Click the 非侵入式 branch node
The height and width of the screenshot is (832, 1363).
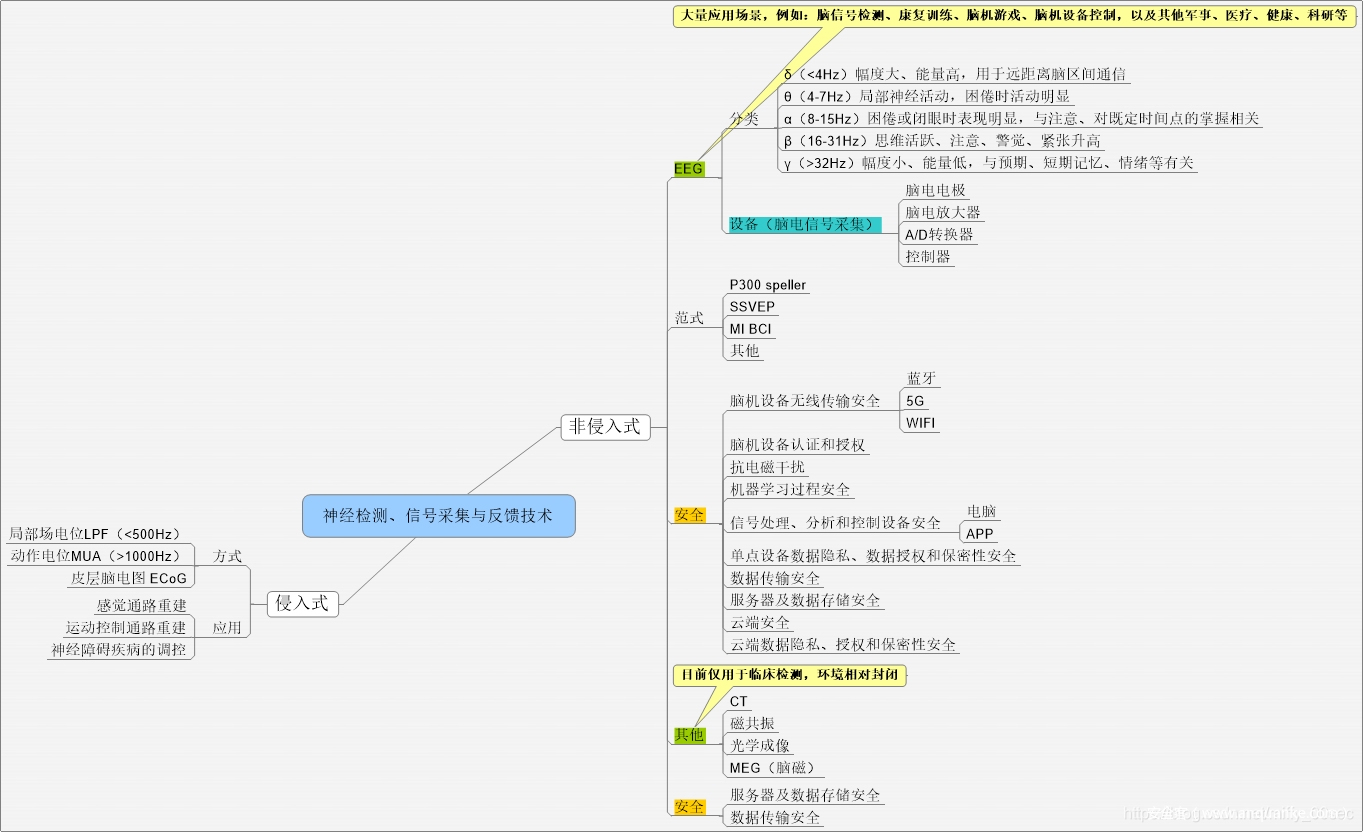[604, 427]
